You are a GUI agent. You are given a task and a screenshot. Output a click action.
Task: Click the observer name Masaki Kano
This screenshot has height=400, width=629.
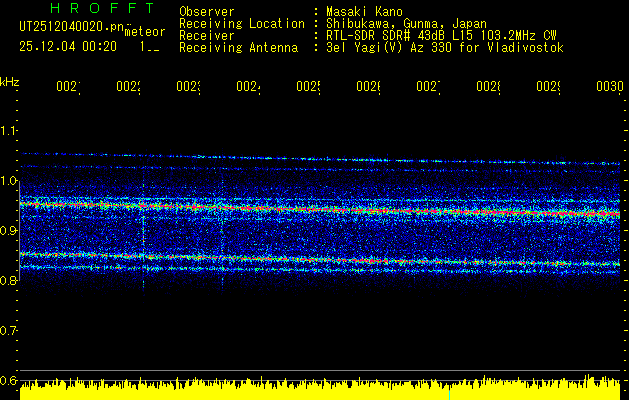coord(364,11)
